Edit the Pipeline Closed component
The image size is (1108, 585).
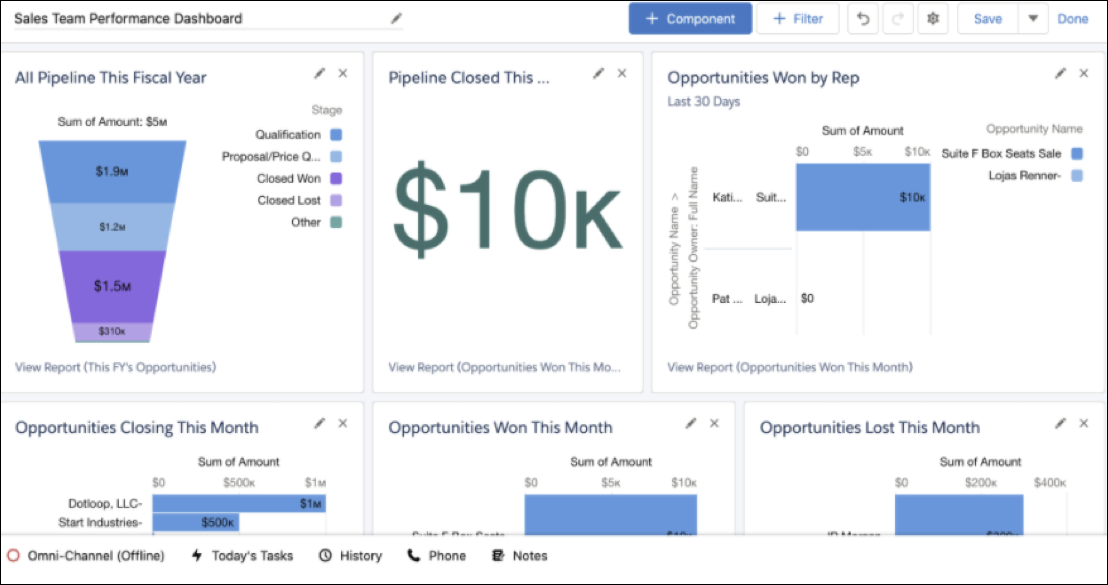tap(598, 73)
